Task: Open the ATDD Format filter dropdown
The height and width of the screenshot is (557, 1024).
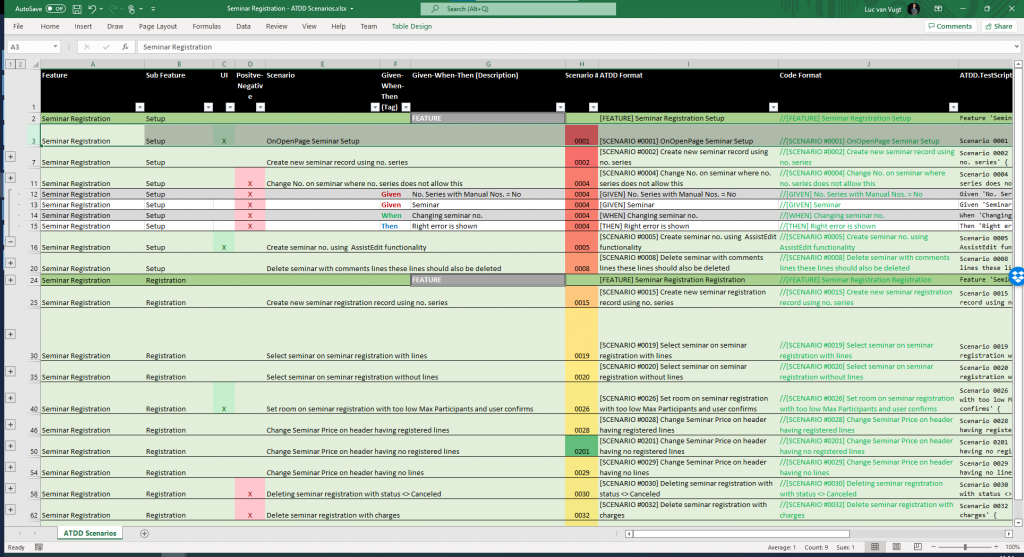Action: [x=773, y=107]
